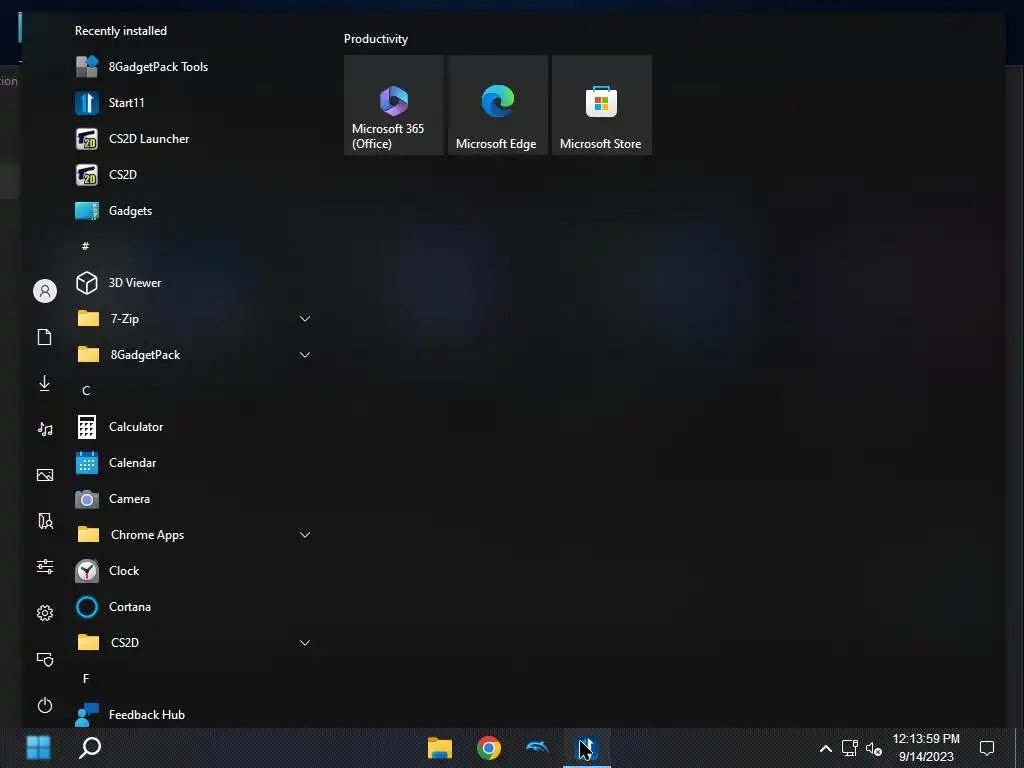Open the Clock app
The height and width of the screenshot is (768, 1024).
click(x=193, y=571)
